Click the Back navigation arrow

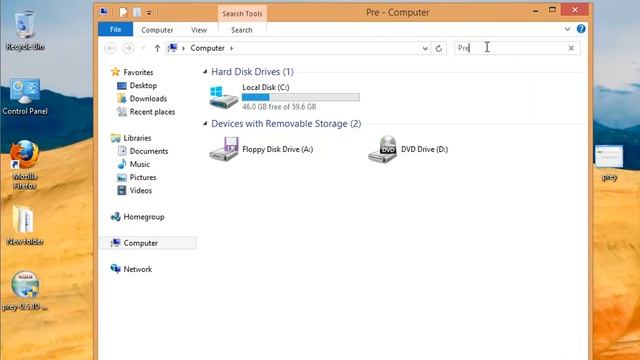(110, 48)
